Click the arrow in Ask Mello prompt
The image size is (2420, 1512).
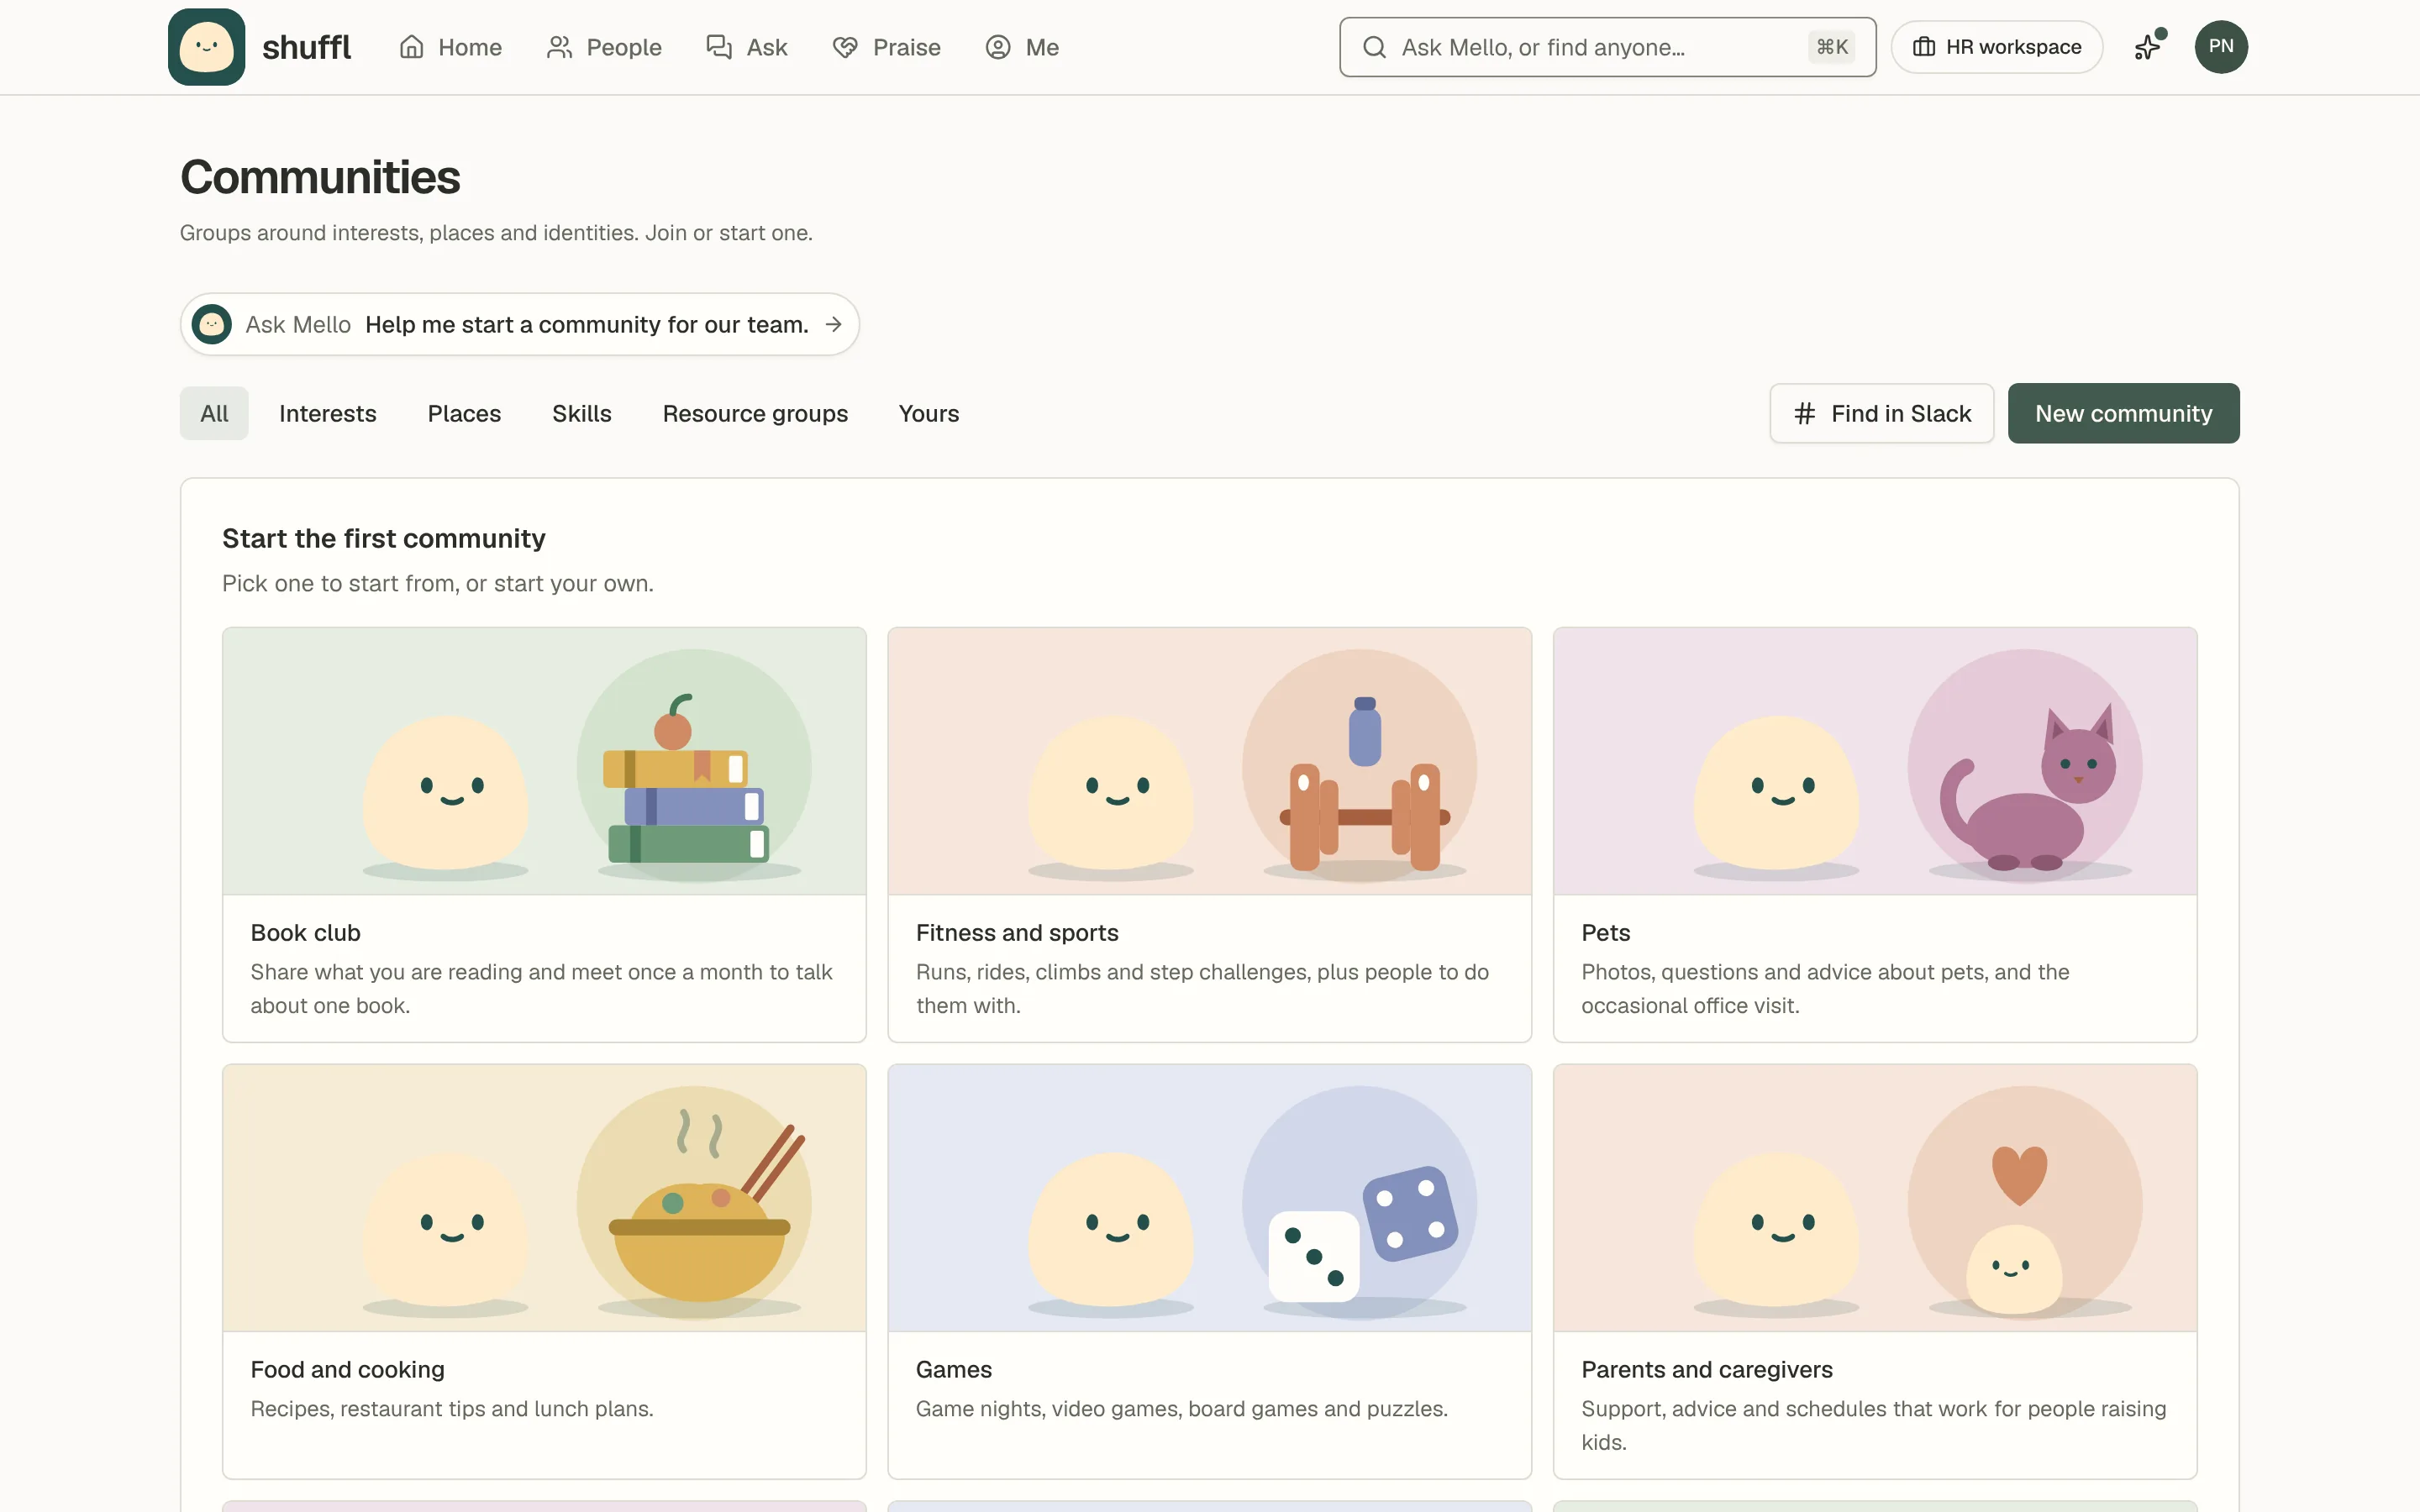tap(834, 324)
